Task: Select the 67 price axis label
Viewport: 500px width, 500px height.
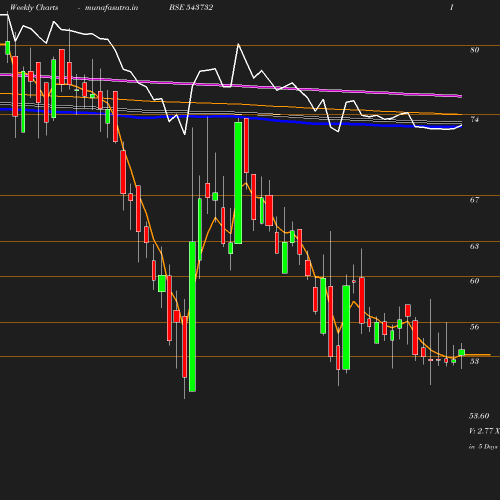Action: click(474, 200)
